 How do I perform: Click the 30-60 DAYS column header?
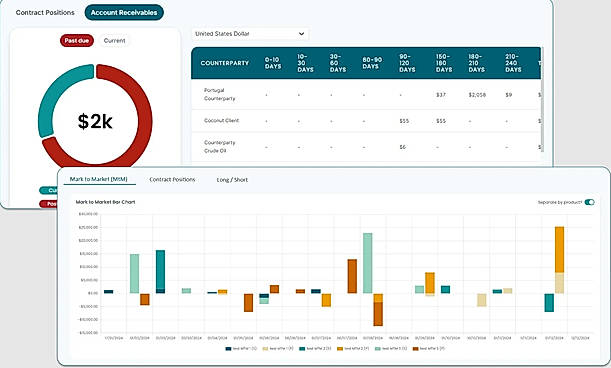coord(337,63)
